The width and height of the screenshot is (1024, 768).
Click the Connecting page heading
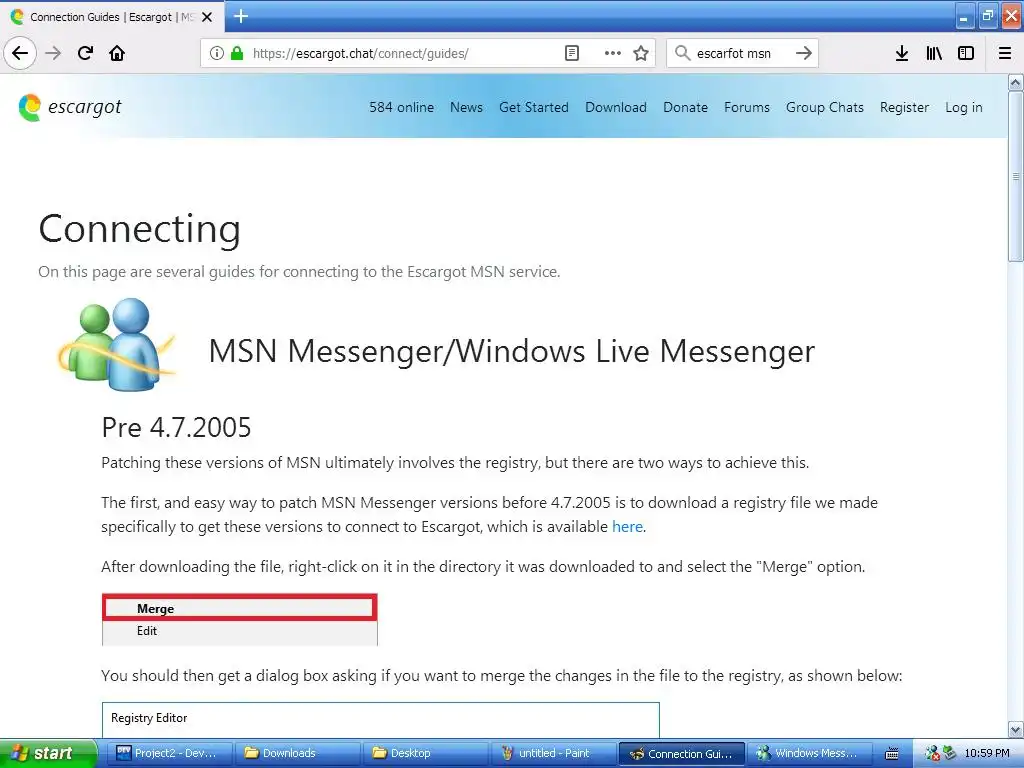(140, 229)
